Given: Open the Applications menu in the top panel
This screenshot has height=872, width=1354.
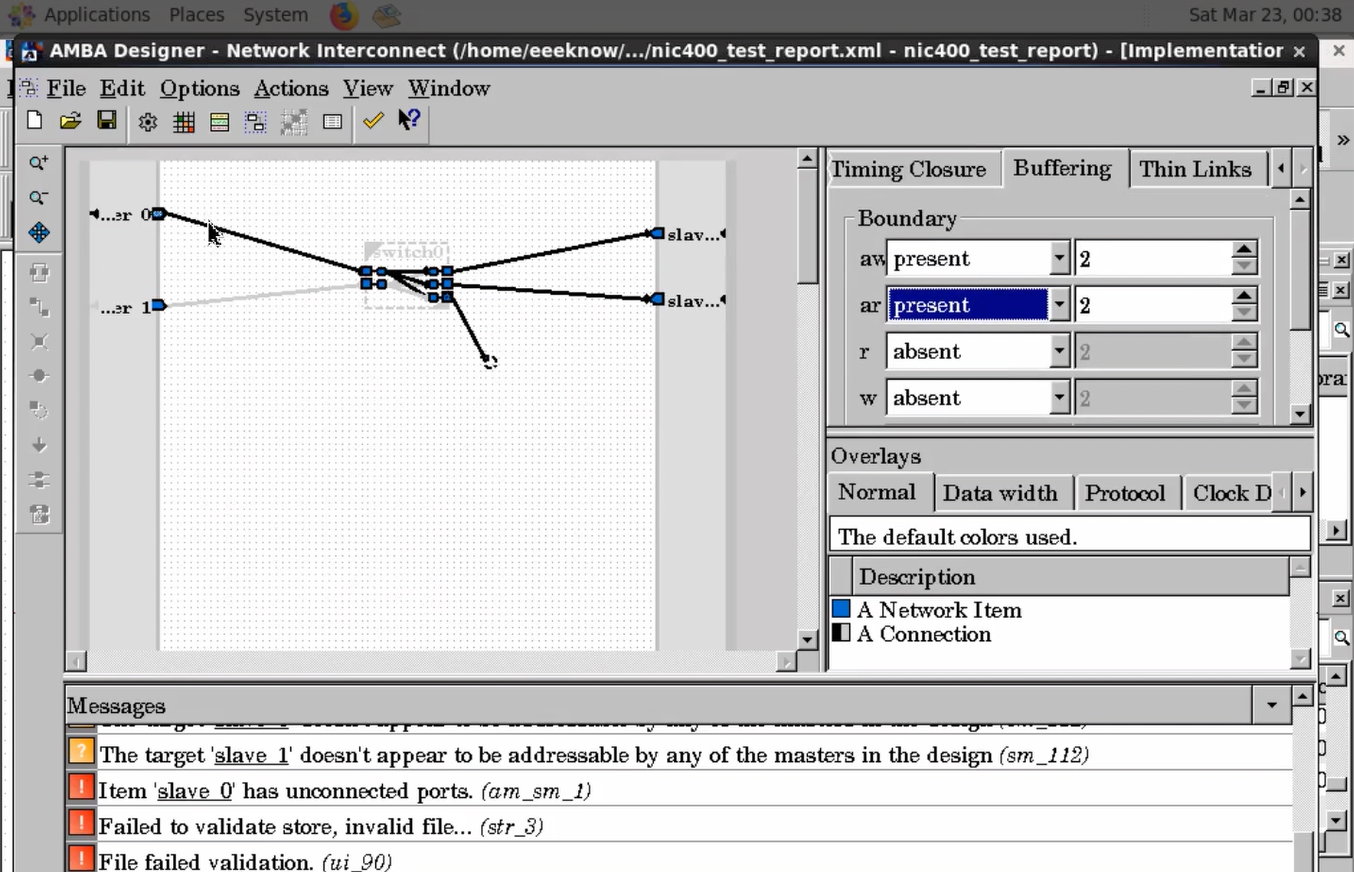Looking at the screenshot, I should click(97, 15).
